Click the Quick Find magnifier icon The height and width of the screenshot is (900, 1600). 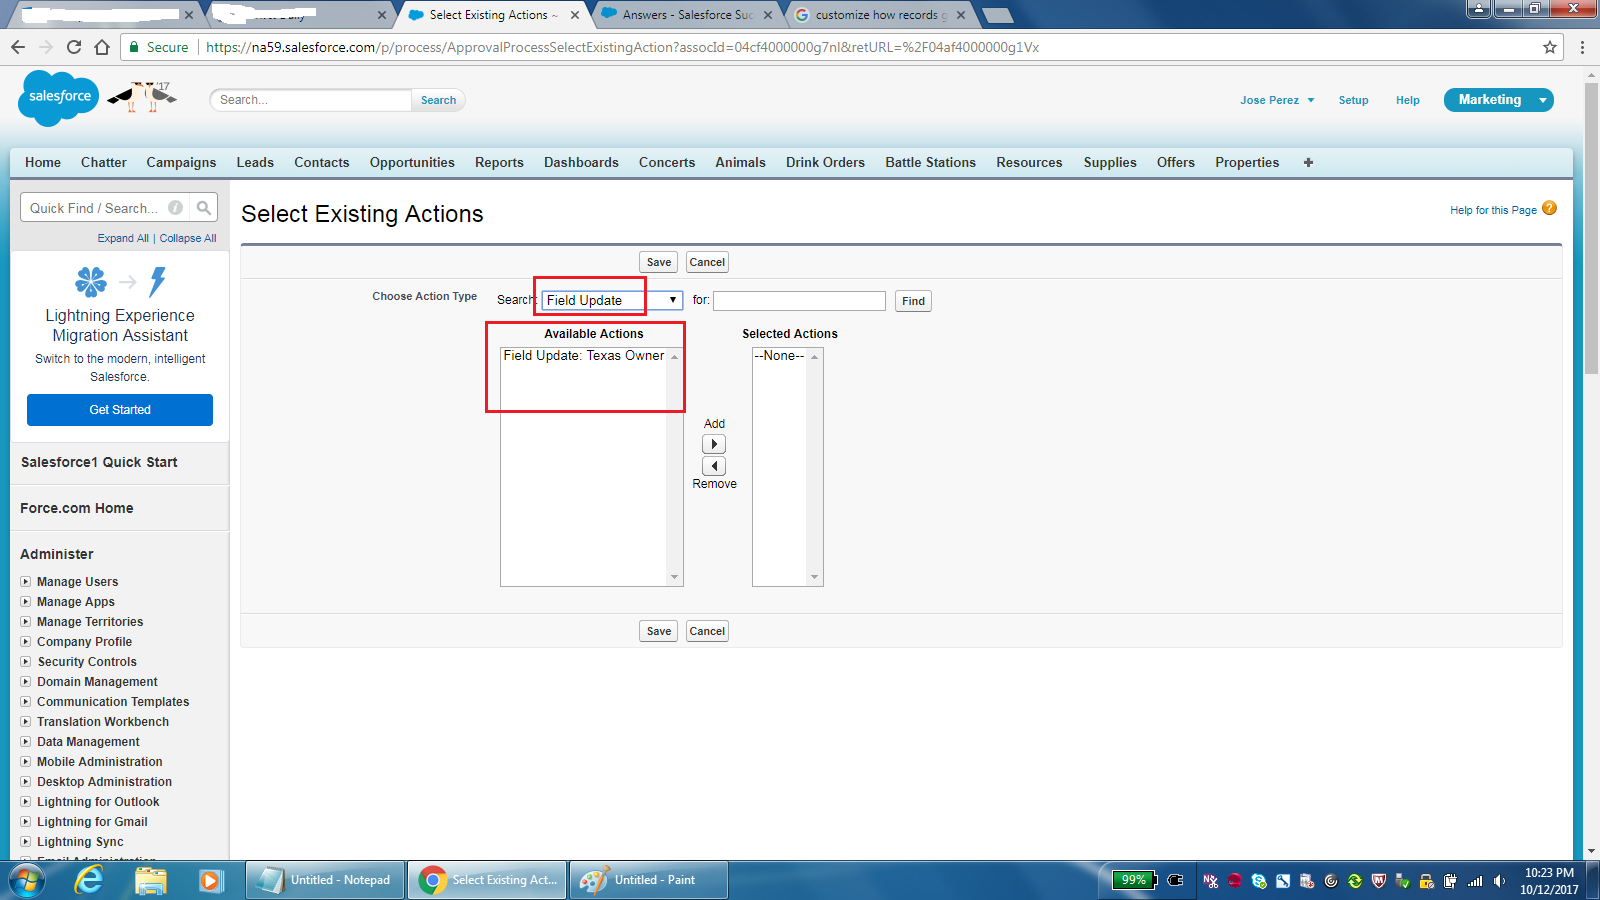pos(204,208)
